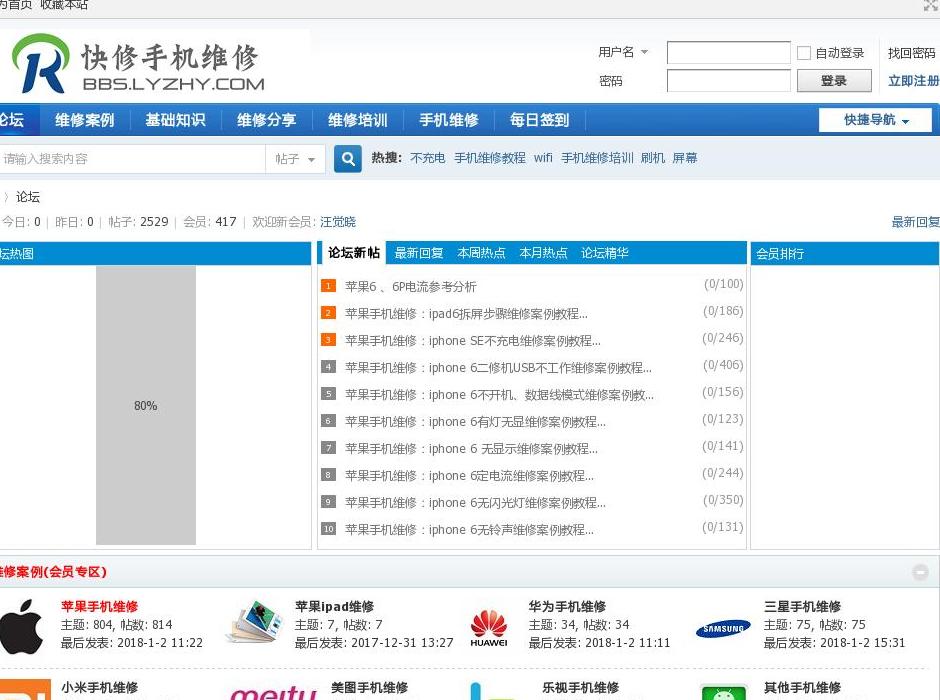Switch to the 本月热点 tab
The width and height of the screenshot is (940, 700).
point(543,253)
